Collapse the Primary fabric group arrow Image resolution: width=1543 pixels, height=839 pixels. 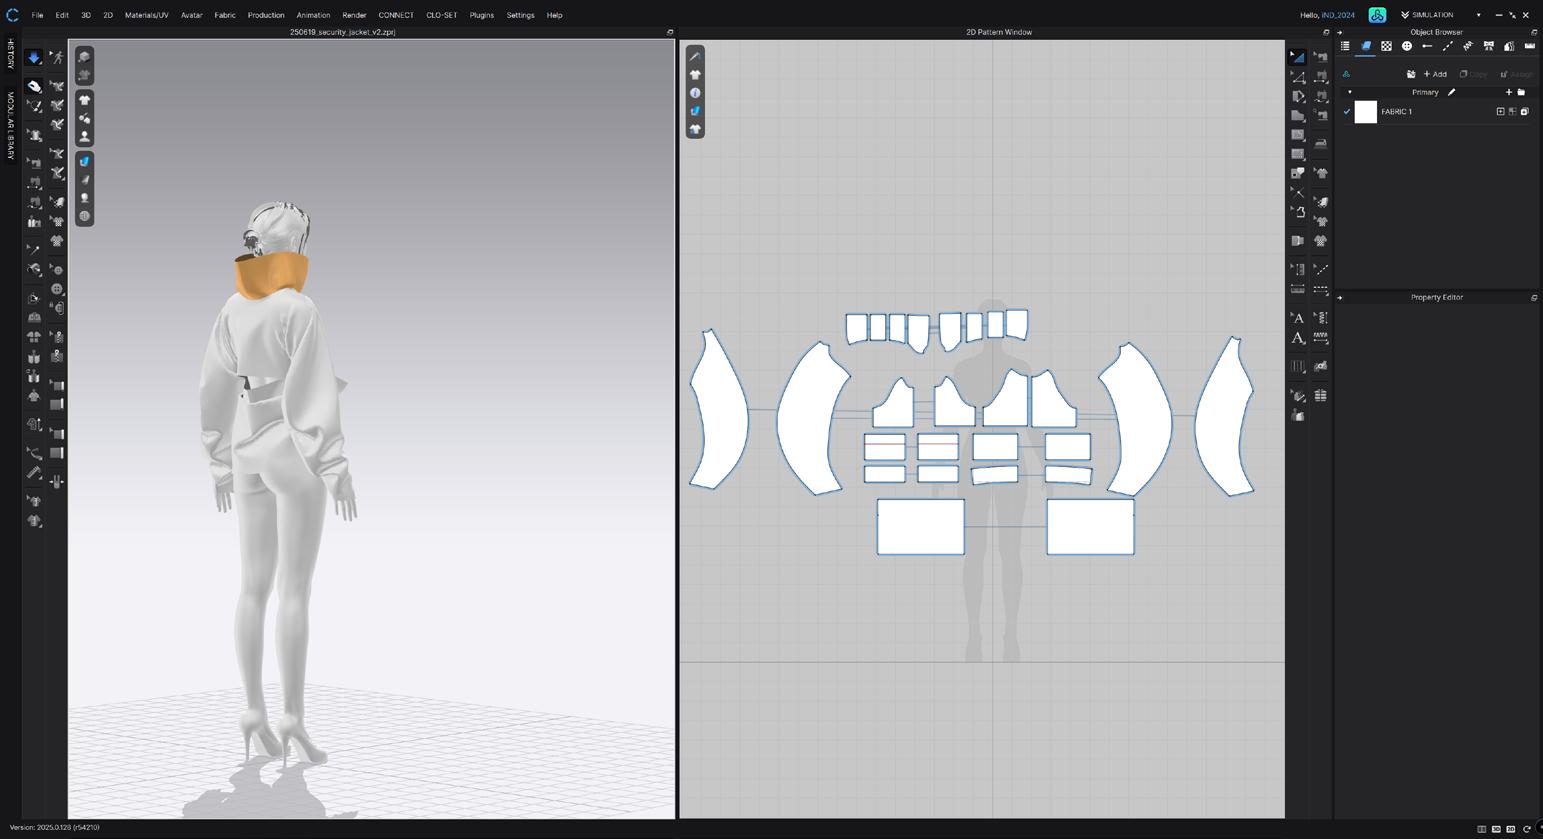(1349, 92)
